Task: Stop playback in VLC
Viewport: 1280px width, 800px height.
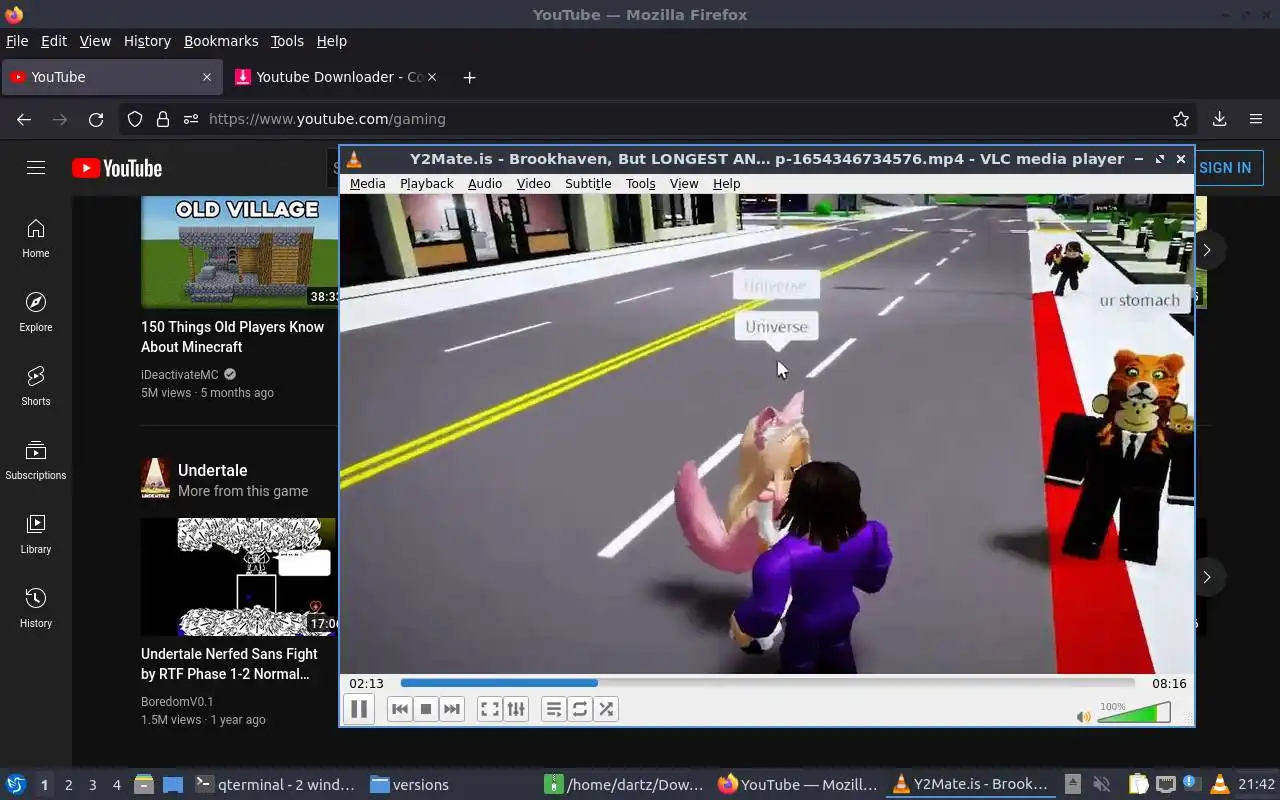Action: click(425, 709)
